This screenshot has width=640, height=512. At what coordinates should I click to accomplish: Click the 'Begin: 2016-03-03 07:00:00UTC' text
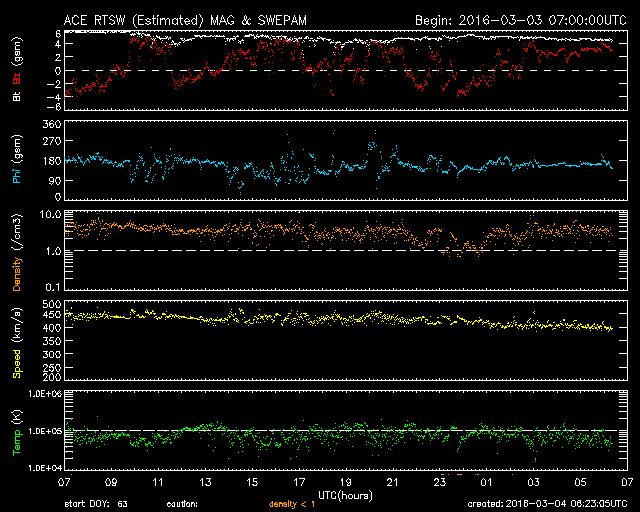(x=521, y=20)
